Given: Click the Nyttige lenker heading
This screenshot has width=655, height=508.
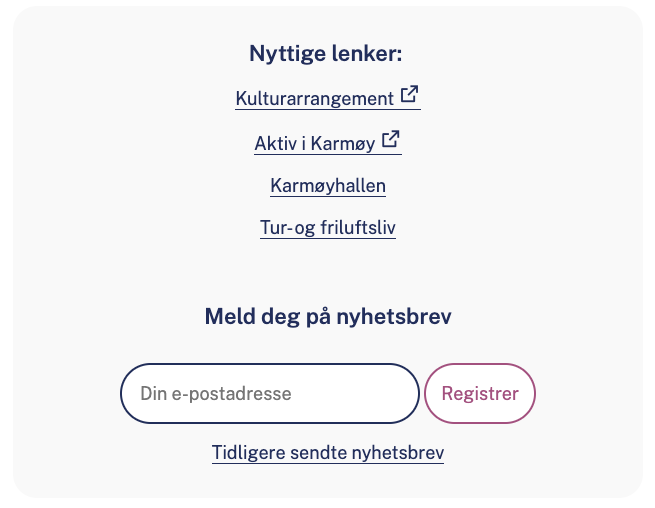Looking at the screenshot, I should coord(332,54).
